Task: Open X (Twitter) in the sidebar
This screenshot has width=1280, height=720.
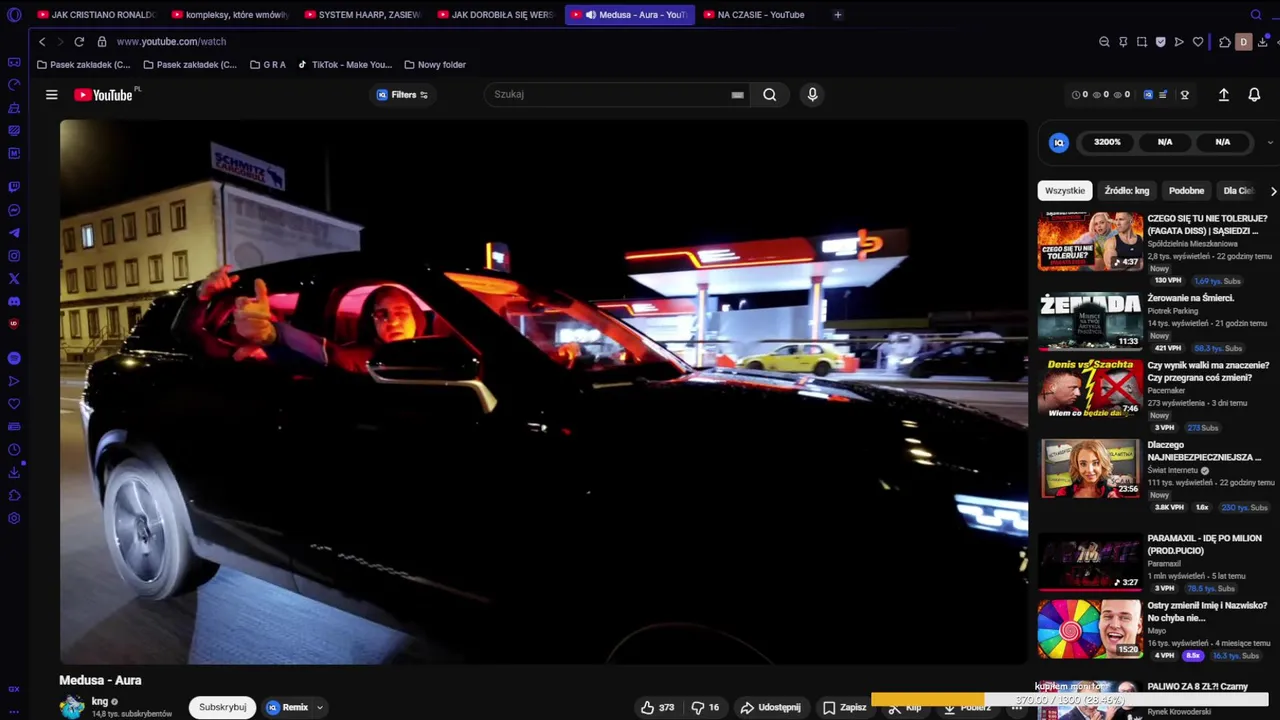Action: click(x=14, y=279)
